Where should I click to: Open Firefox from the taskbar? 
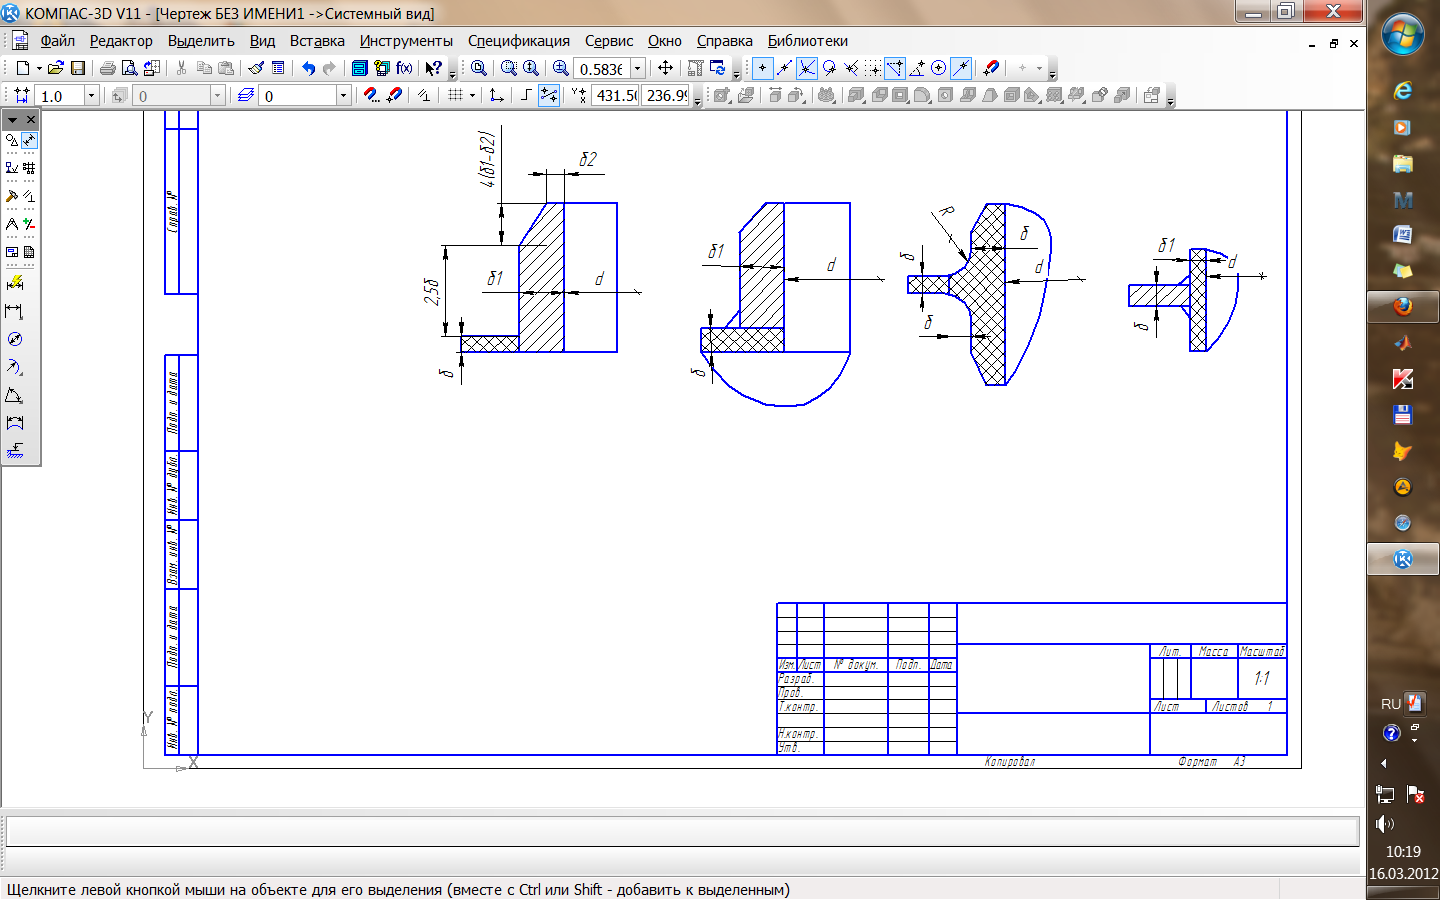[x=1402, y=306]
